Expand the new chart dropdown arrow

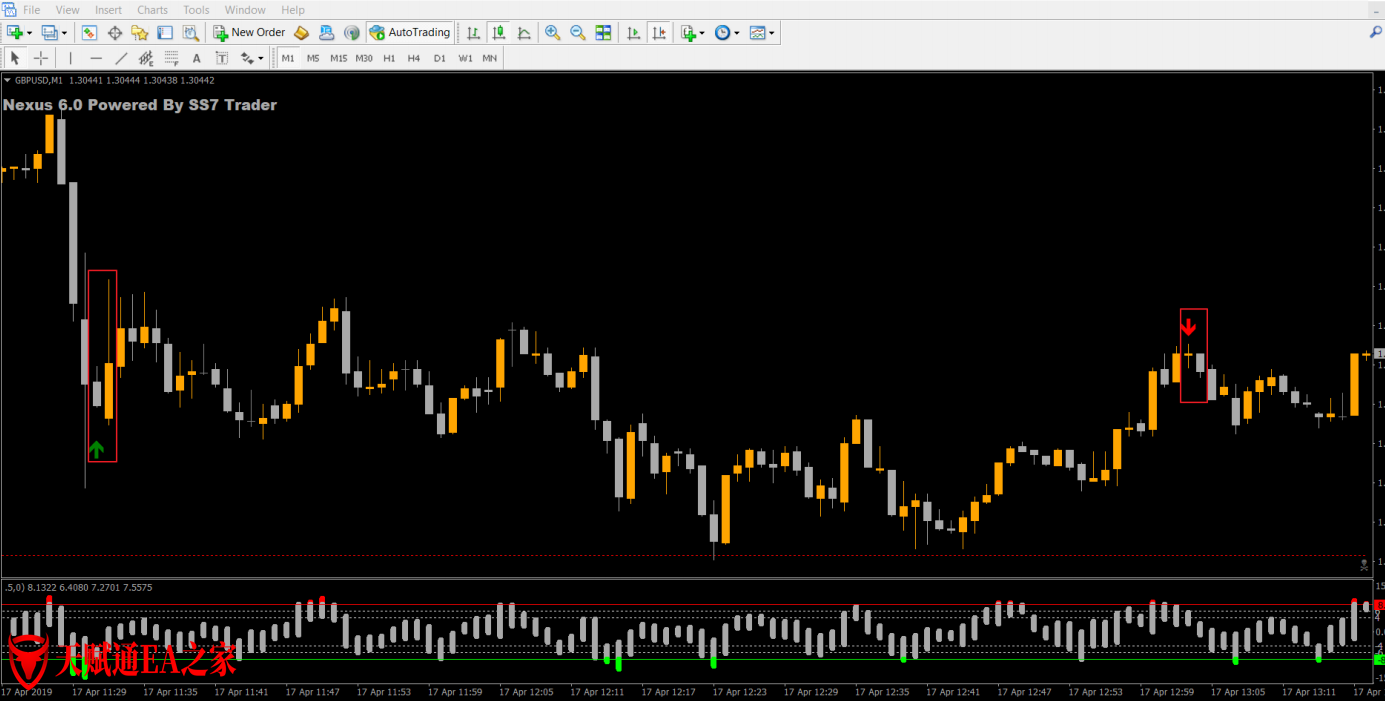click(x=29, y=33)
